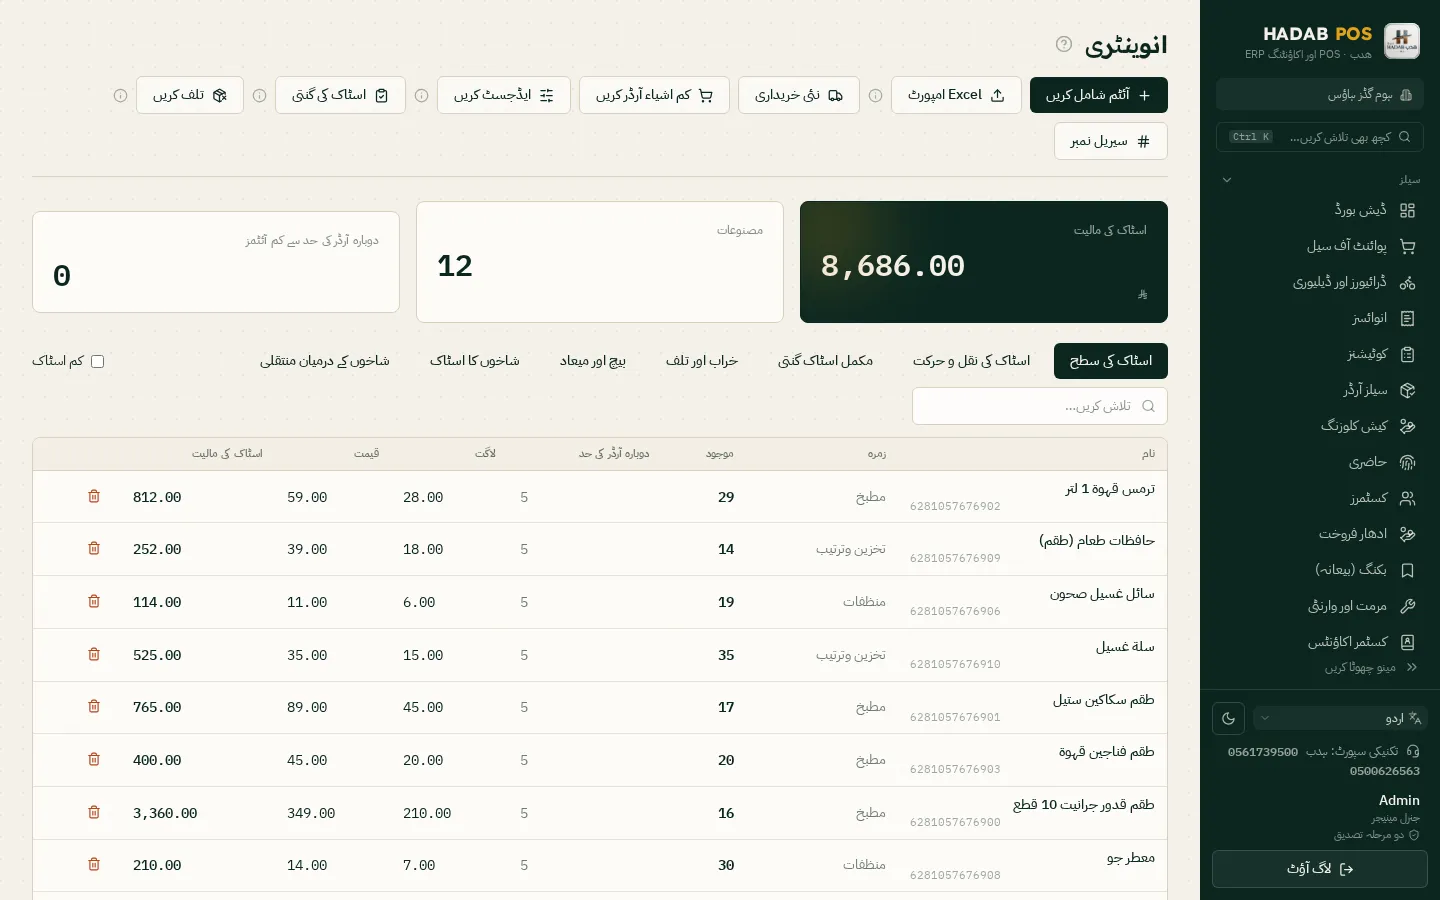
Task: Click آئٹم شامل کریں button
Action: 1099,95
